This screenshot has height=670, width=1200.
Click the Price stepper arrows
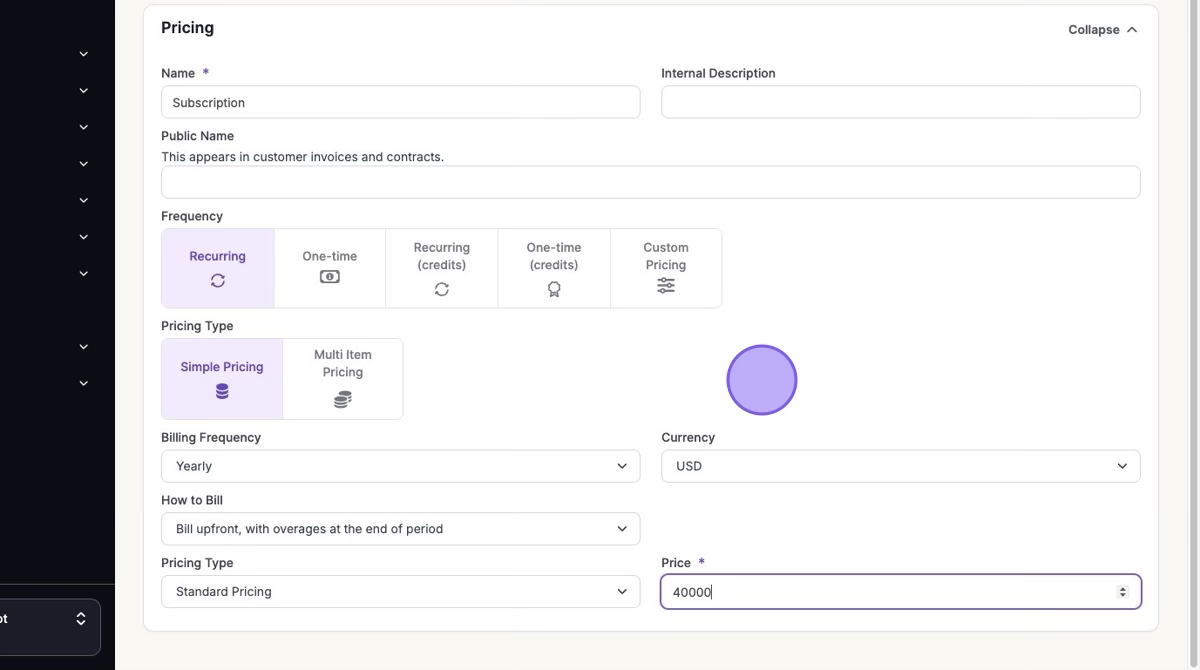coord(1122,592)
